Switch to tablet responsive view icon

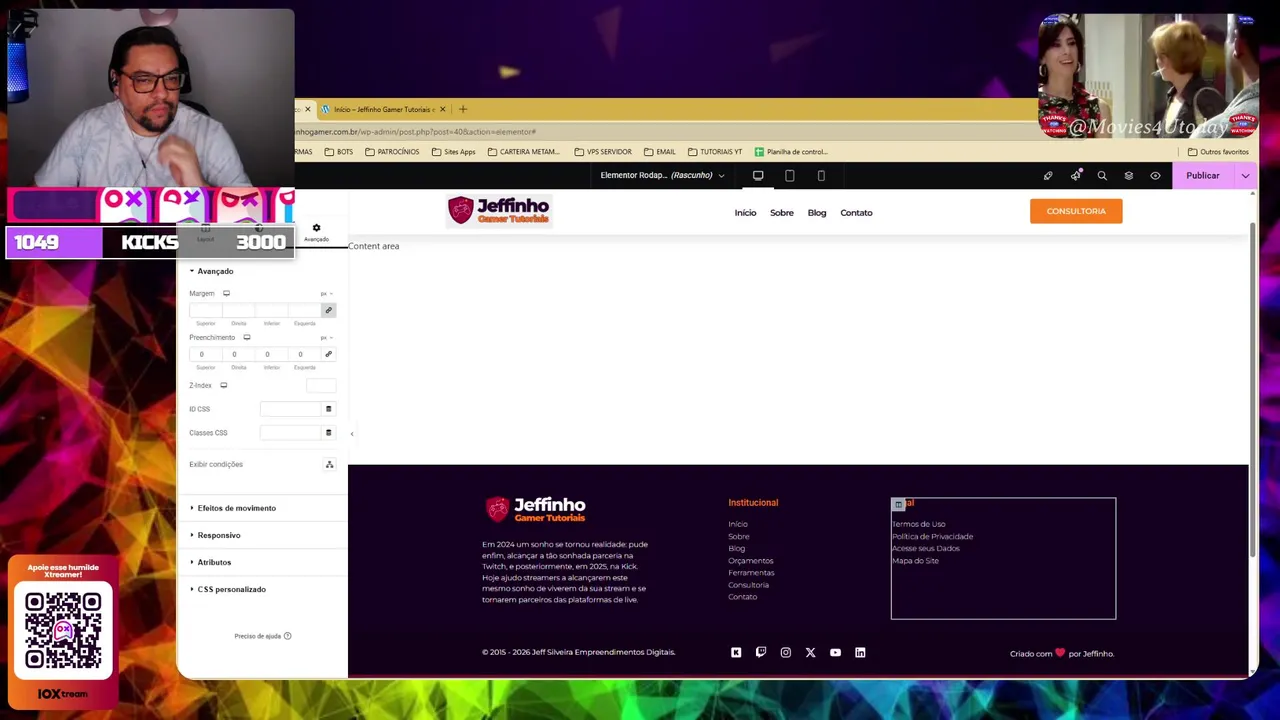pos(789,176)
